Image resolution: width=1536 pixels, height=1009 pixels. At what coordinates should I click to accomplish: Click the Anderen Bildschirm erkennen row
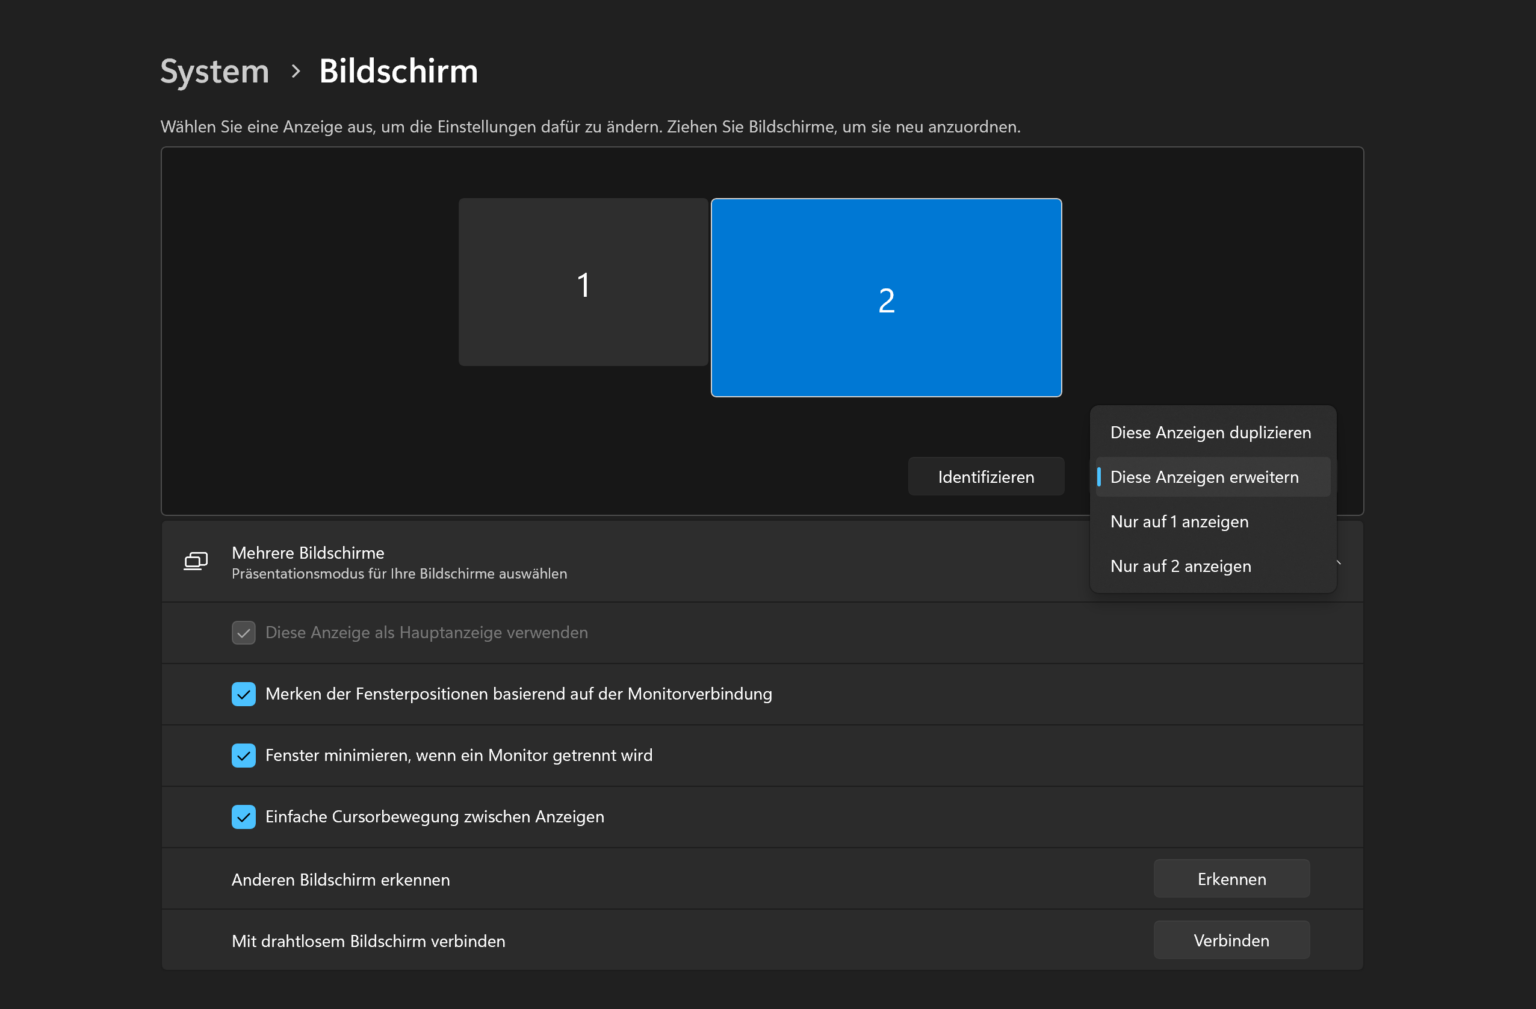tap(340, 879)
